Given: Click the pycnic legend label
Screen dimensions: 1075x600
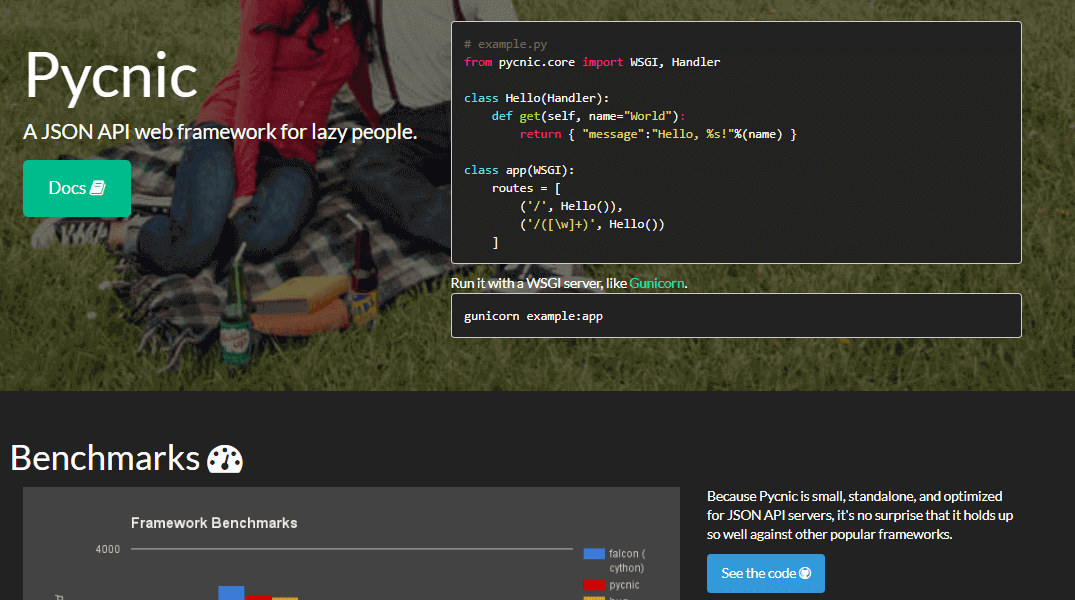Looking at the screenshot, I should (624, 585).
